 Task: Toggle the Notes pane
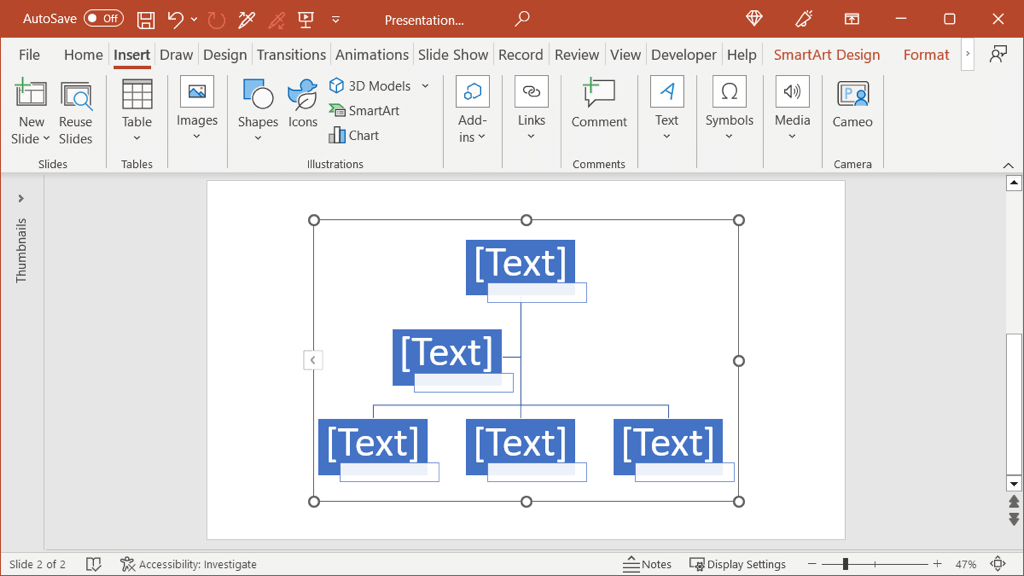coord(647,564)
